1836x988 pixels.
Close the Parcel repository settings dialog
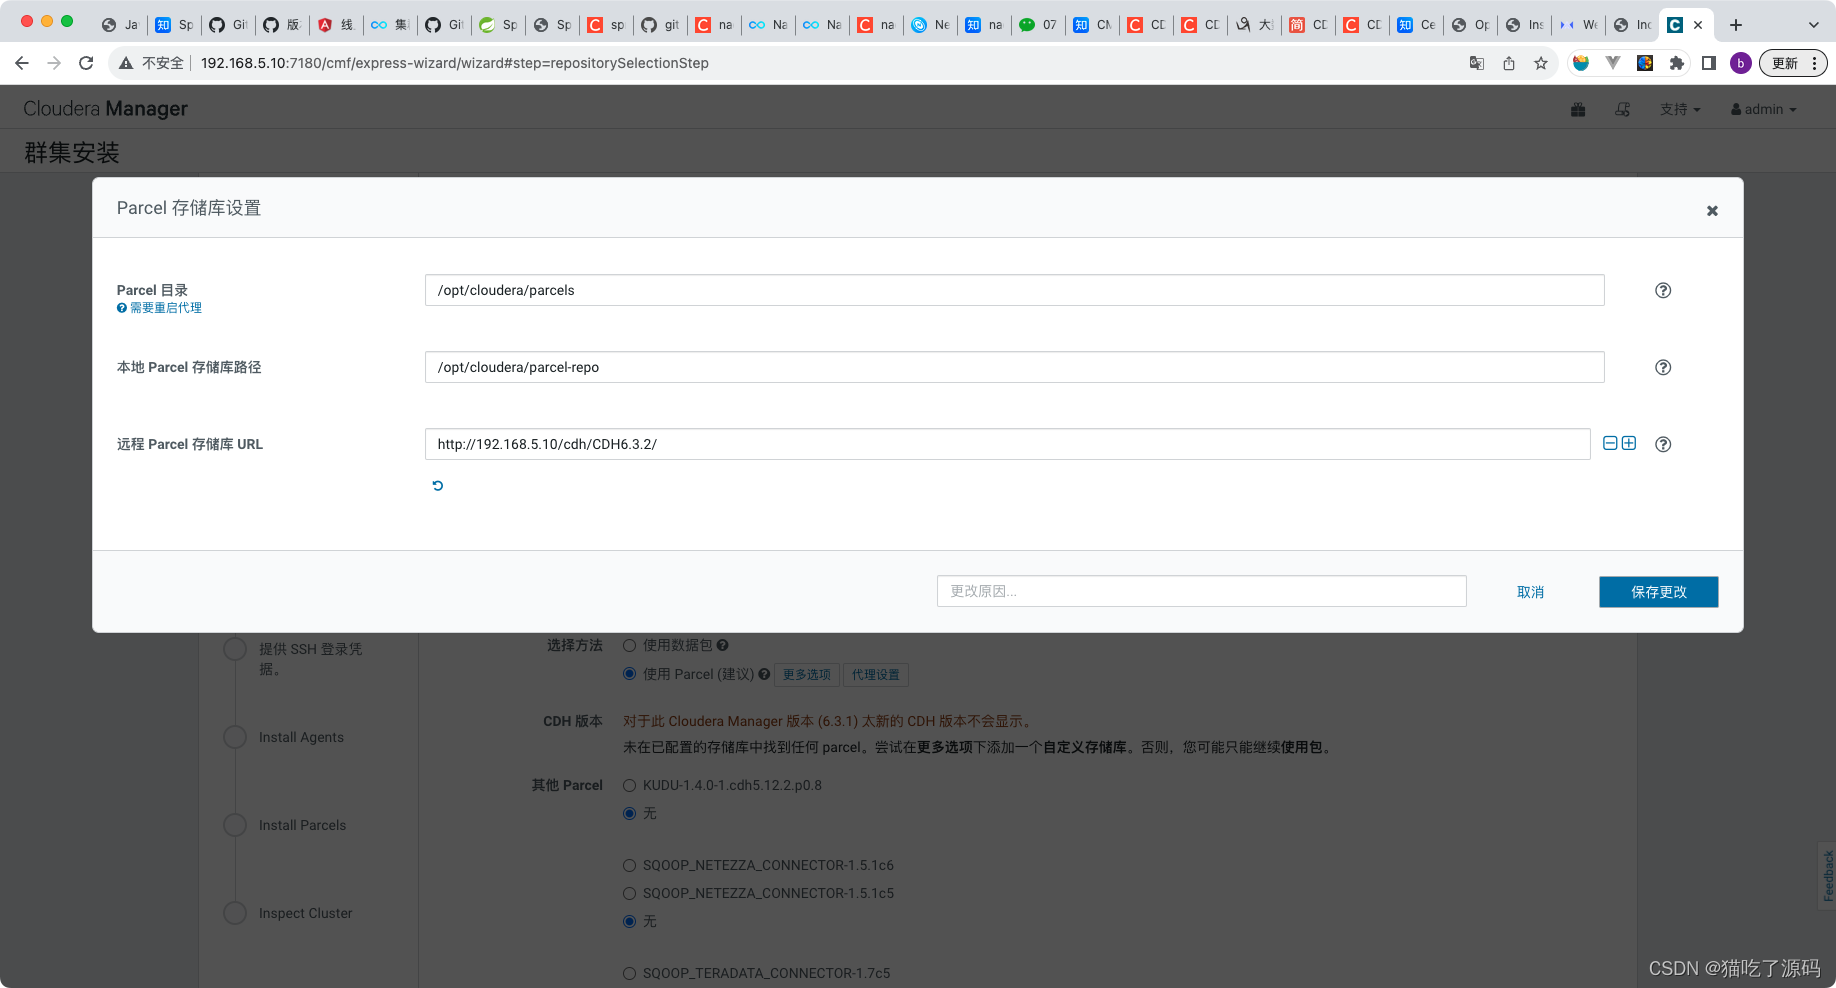pos(1712,210)
